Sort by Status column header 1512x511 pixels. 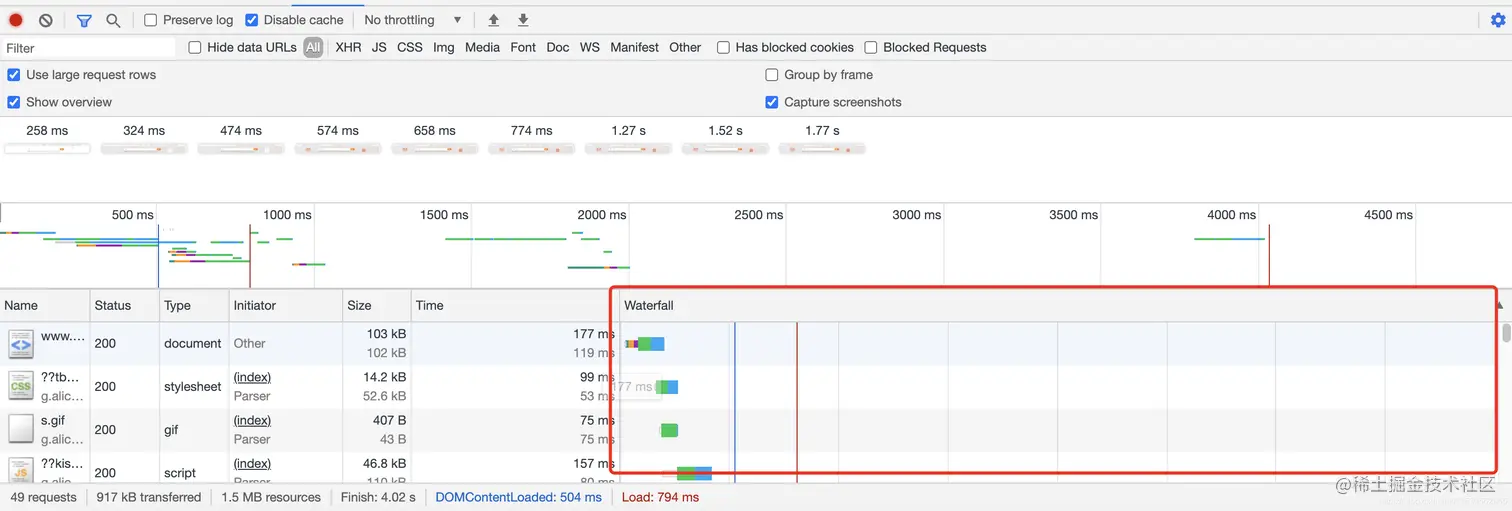click(125, 305)
